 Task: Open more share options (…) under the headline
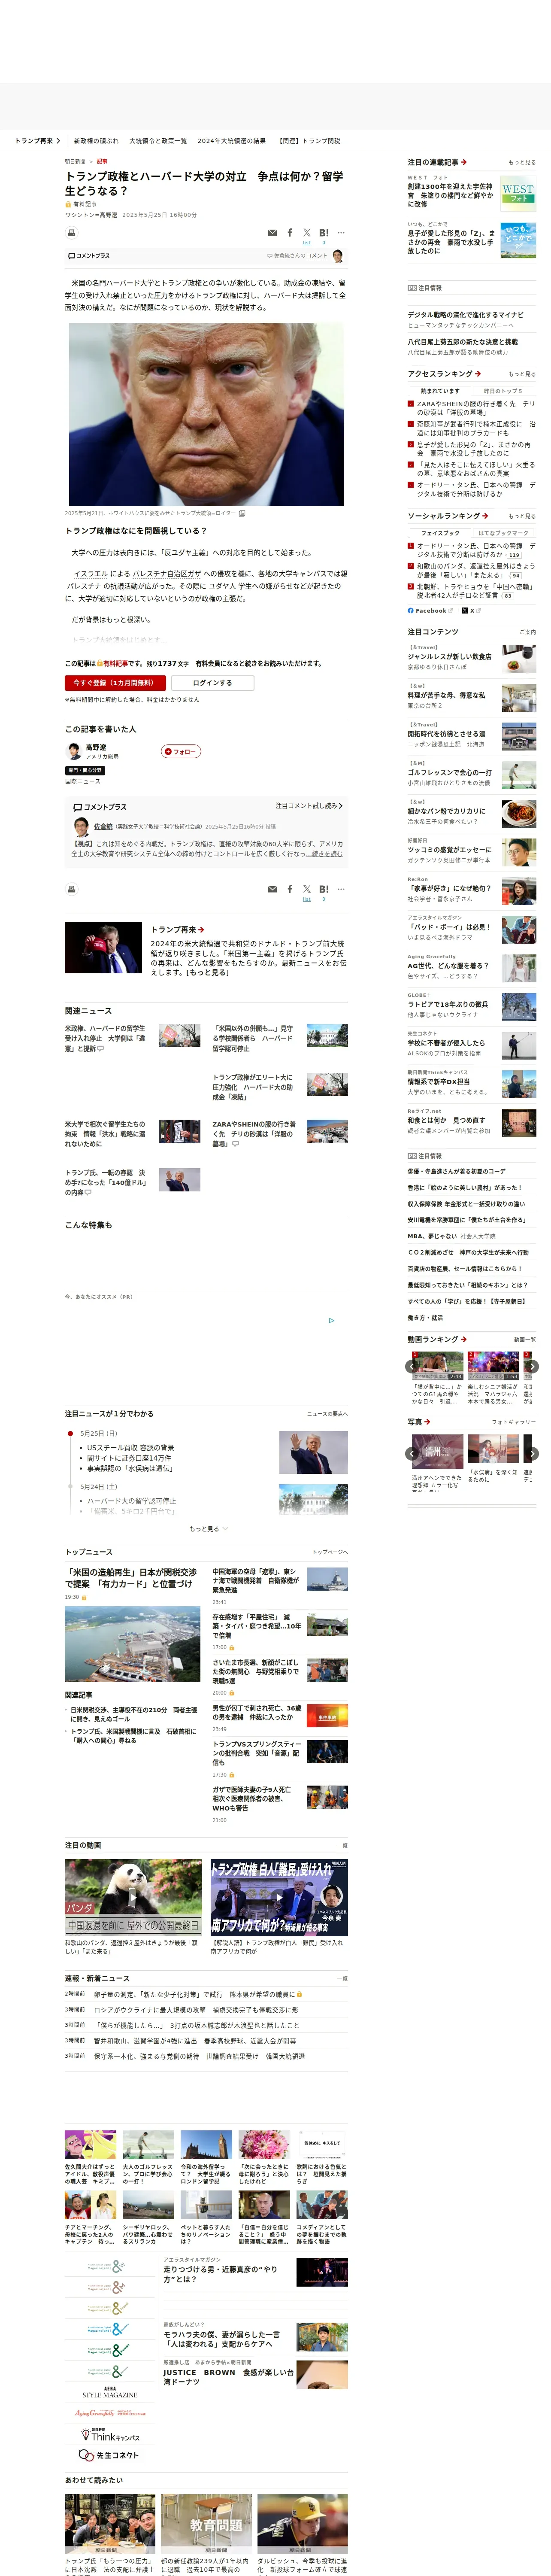click(x=341, y=233)
